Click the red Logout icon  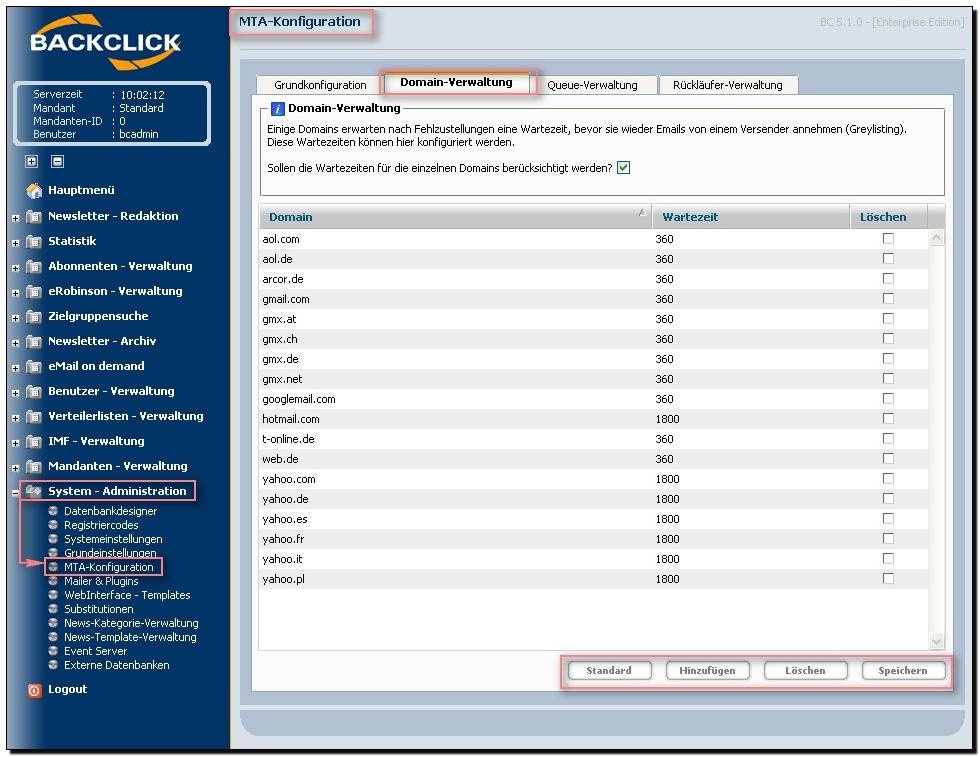click(x=34, y=690)
